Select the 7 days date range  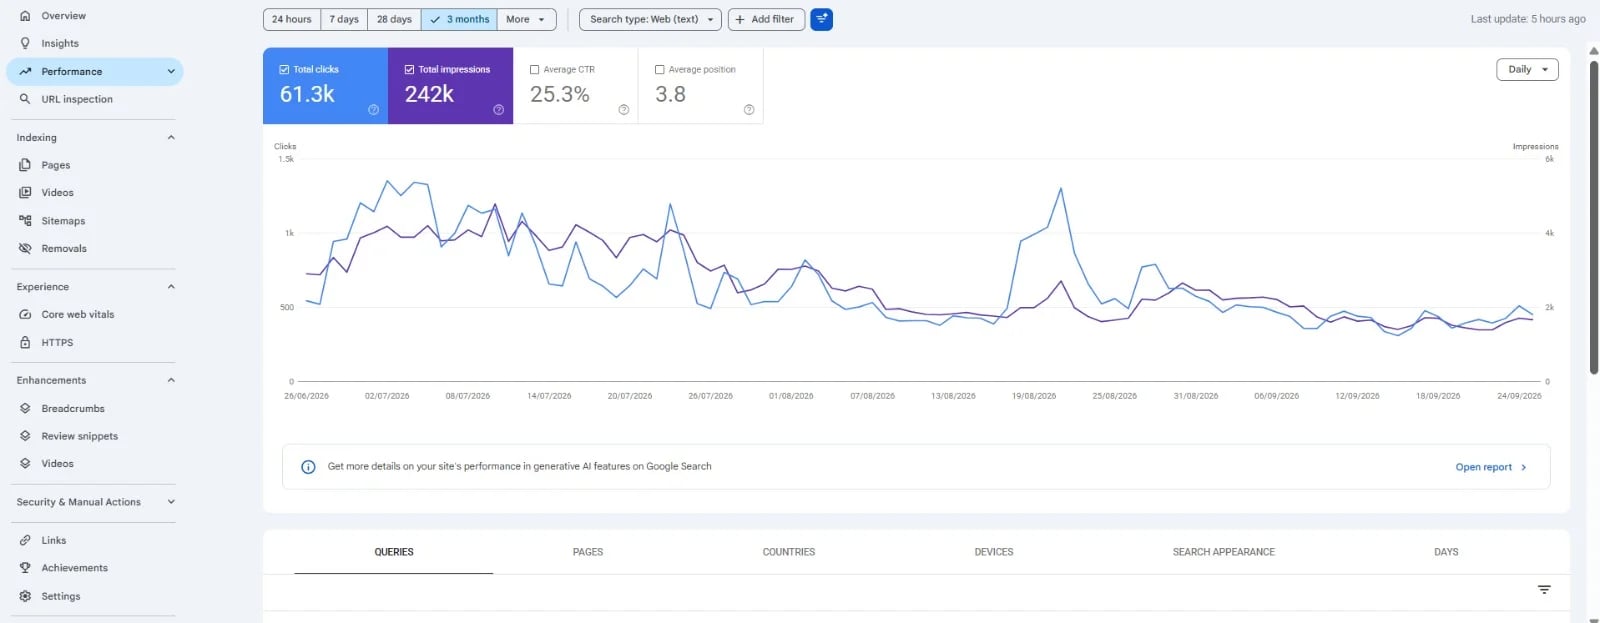pyautogui.click(x=344, y=19)
